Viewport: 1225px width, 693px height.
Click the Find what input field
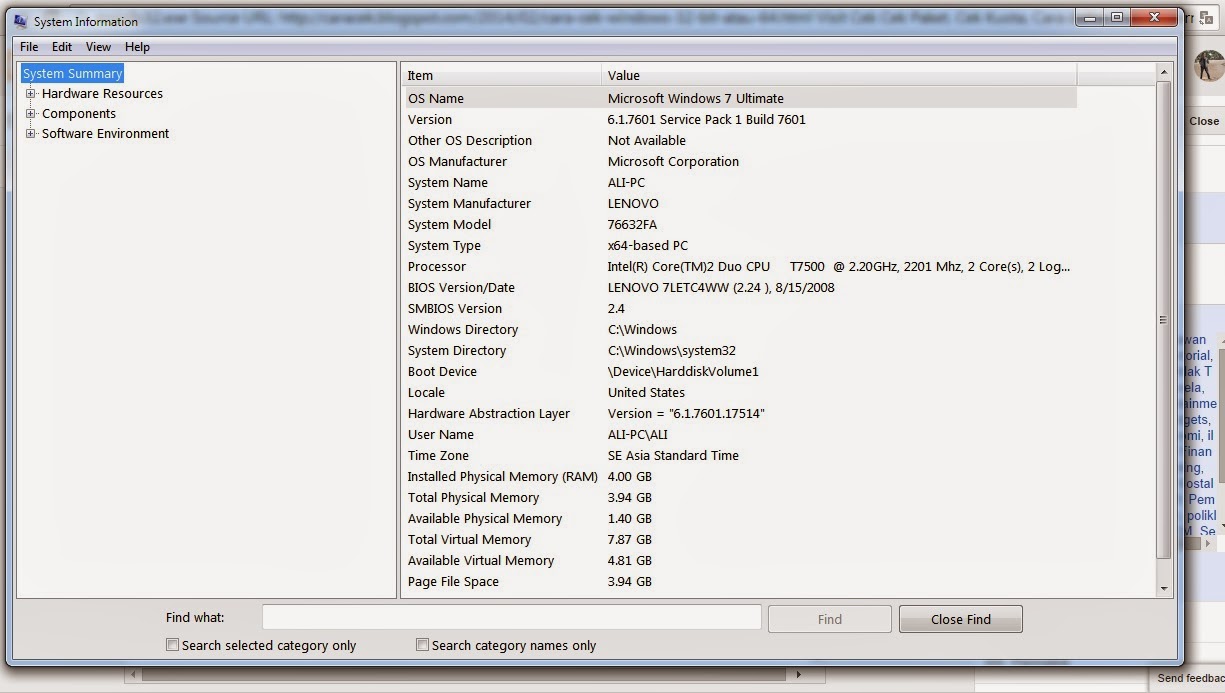point(511,619)
